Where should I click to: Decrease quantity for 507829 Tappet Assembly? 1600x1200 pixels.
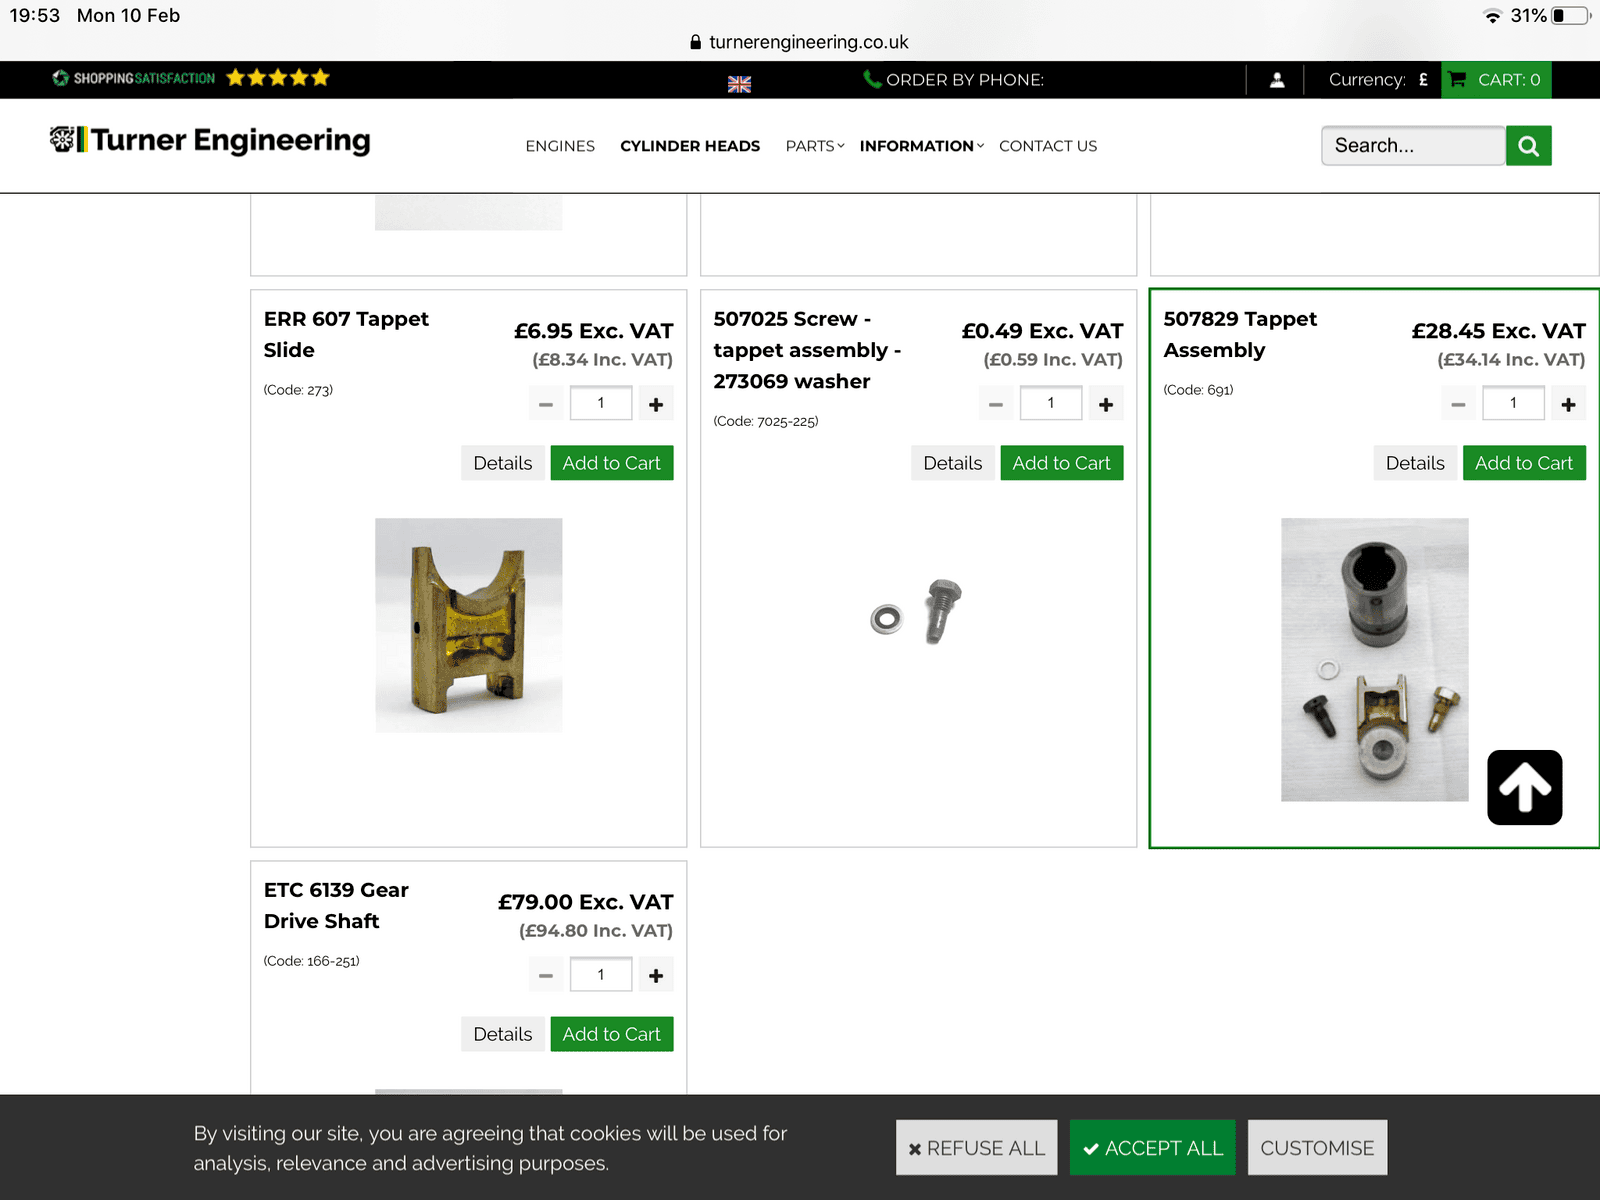pyautogui.click(x=1458, y=404)
